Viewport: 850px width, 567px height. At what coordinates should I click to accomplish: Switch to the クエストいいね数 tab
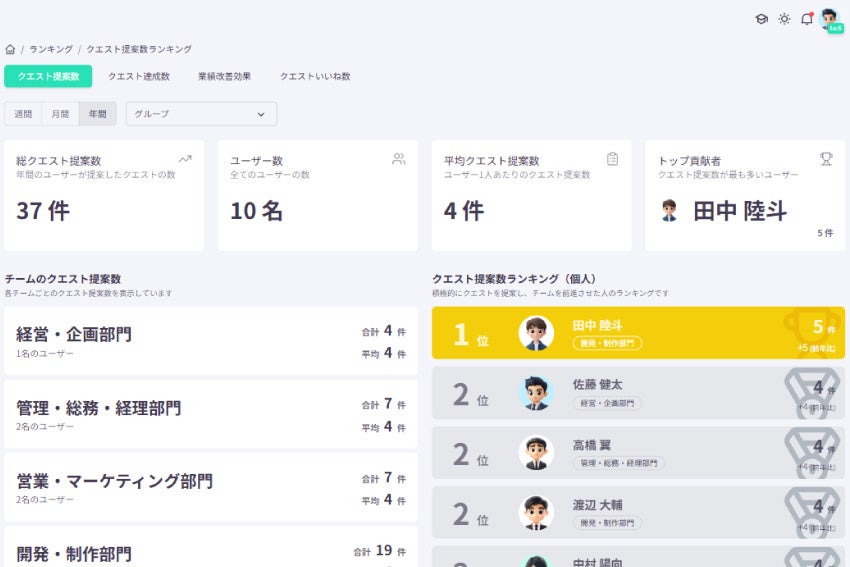pyautogui.click(x=315, y=76)
